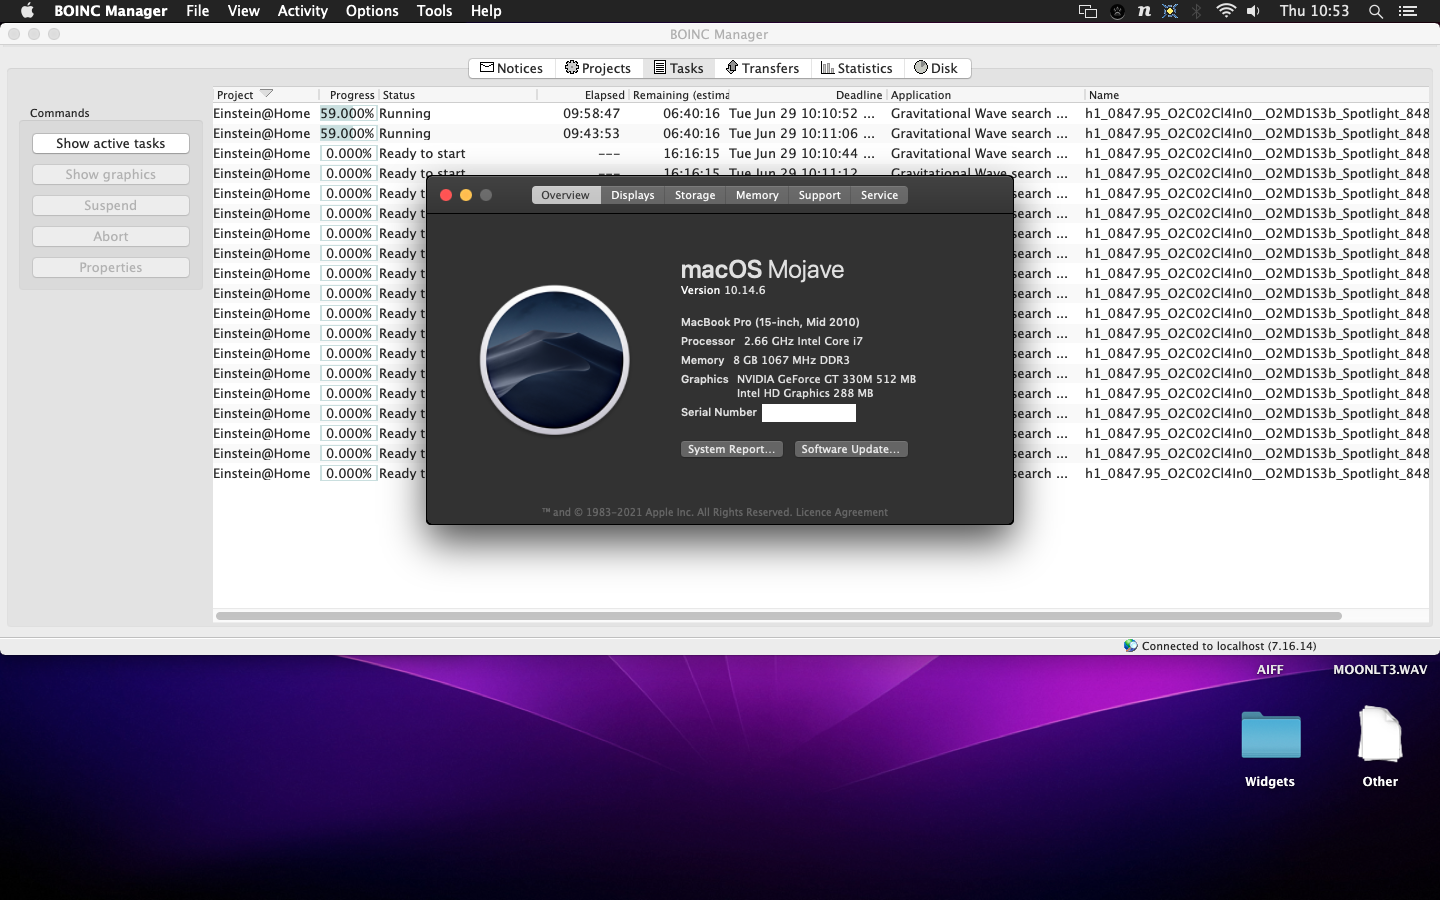Viewport: 1440px width, 900px height.
Task: Click the Serial Number field
Action: point(809,412)
